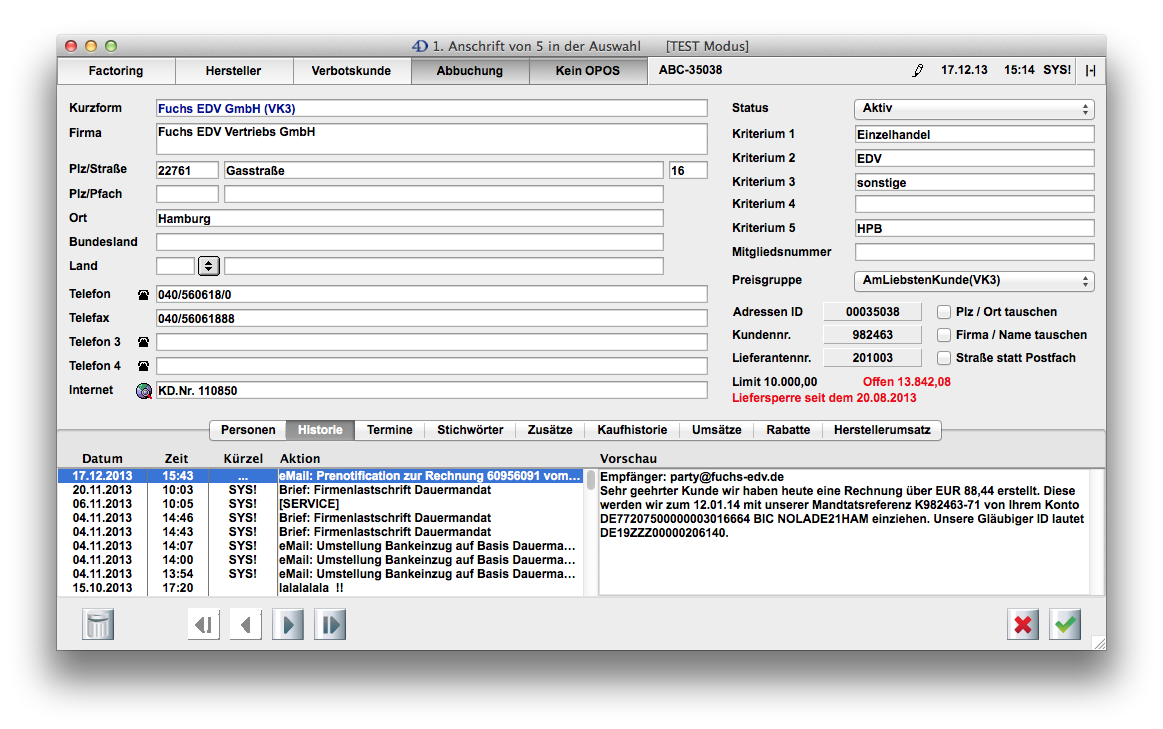Open the Kaufhistorie tab

click(x=632, y=430)
